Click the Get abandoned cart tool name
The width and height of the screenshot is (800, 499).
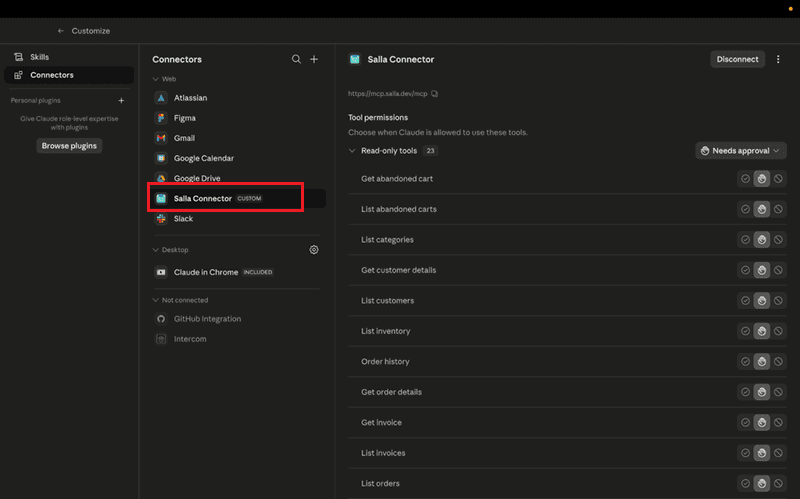point(397,179)
